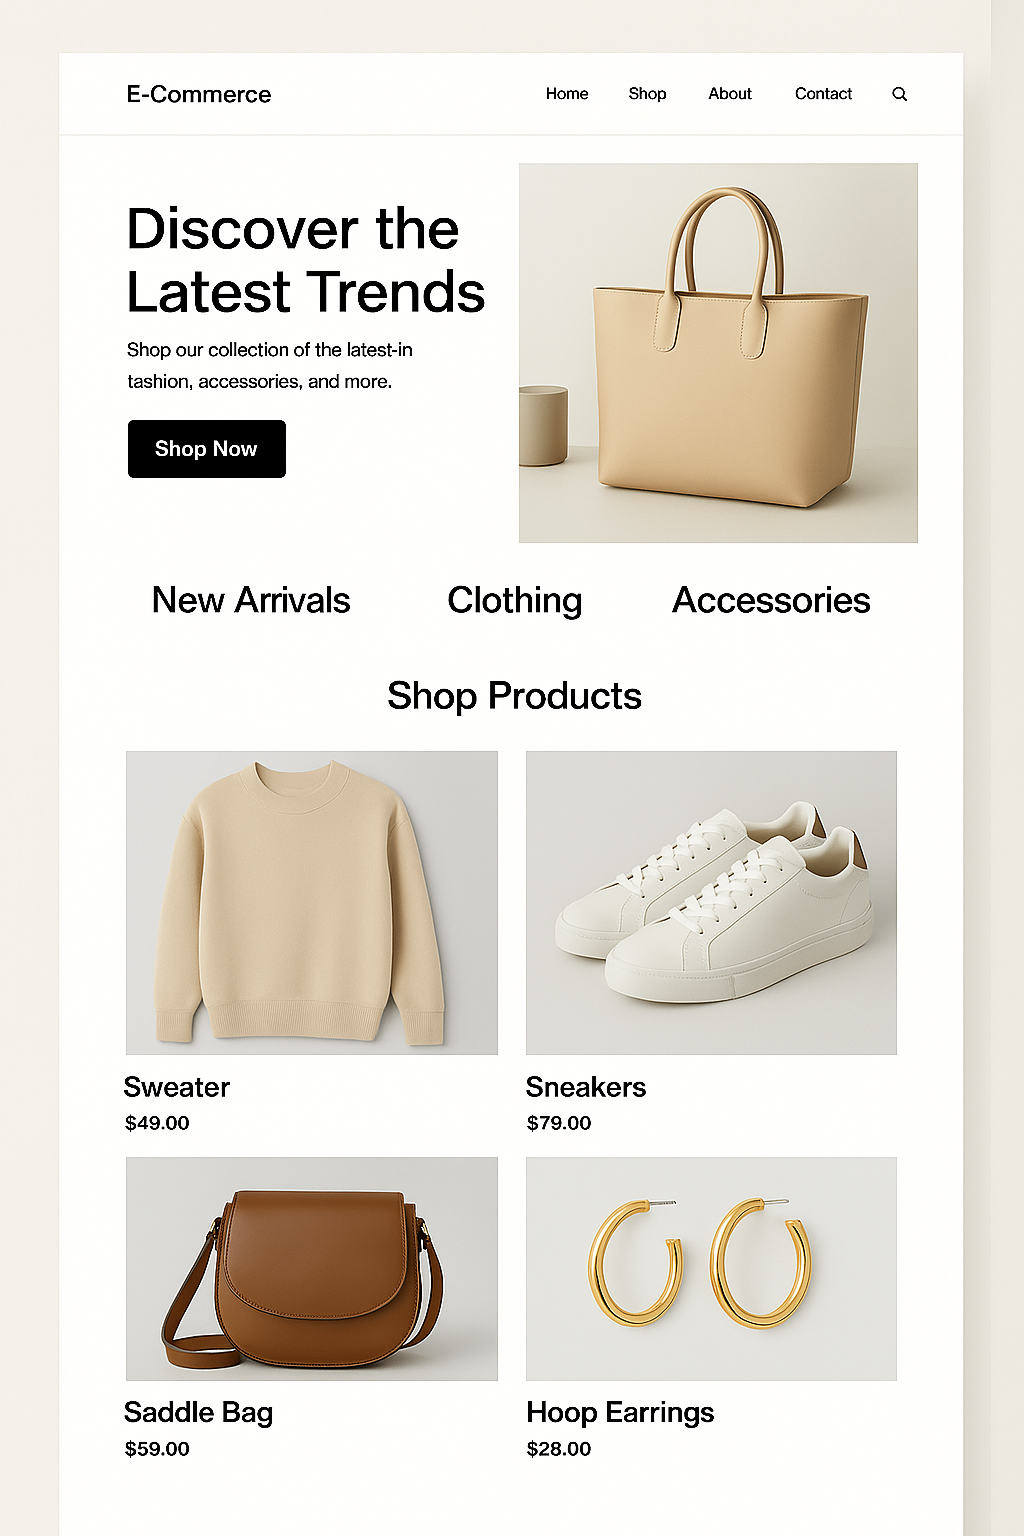Open the Hoop Earrings product image

[x=711, y=1269]
